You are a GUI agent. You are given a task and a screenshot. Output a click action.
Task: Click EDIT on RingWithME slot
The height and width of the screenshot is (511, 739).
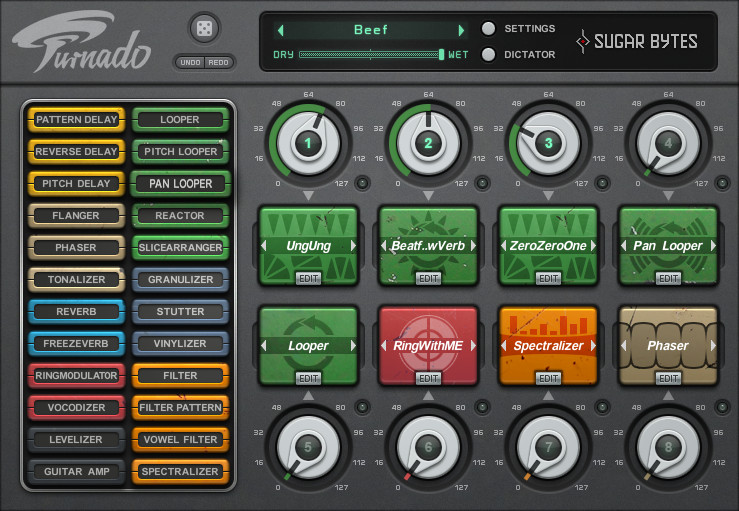[x=428, y=379]
